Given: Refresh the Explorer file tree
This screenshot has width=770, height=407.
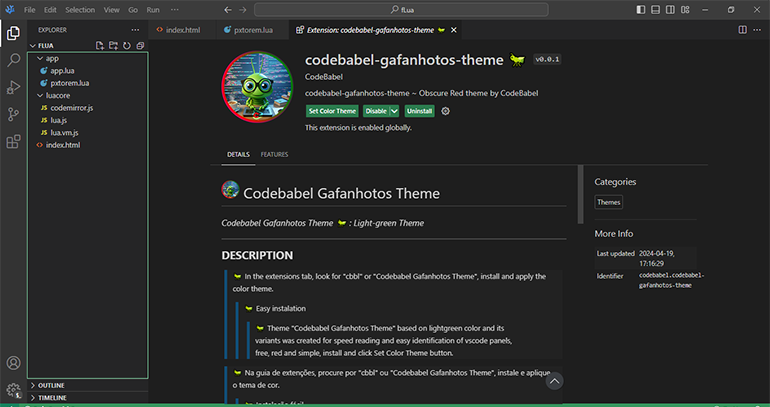Looking at the screenshot, I should coord(127,46).
